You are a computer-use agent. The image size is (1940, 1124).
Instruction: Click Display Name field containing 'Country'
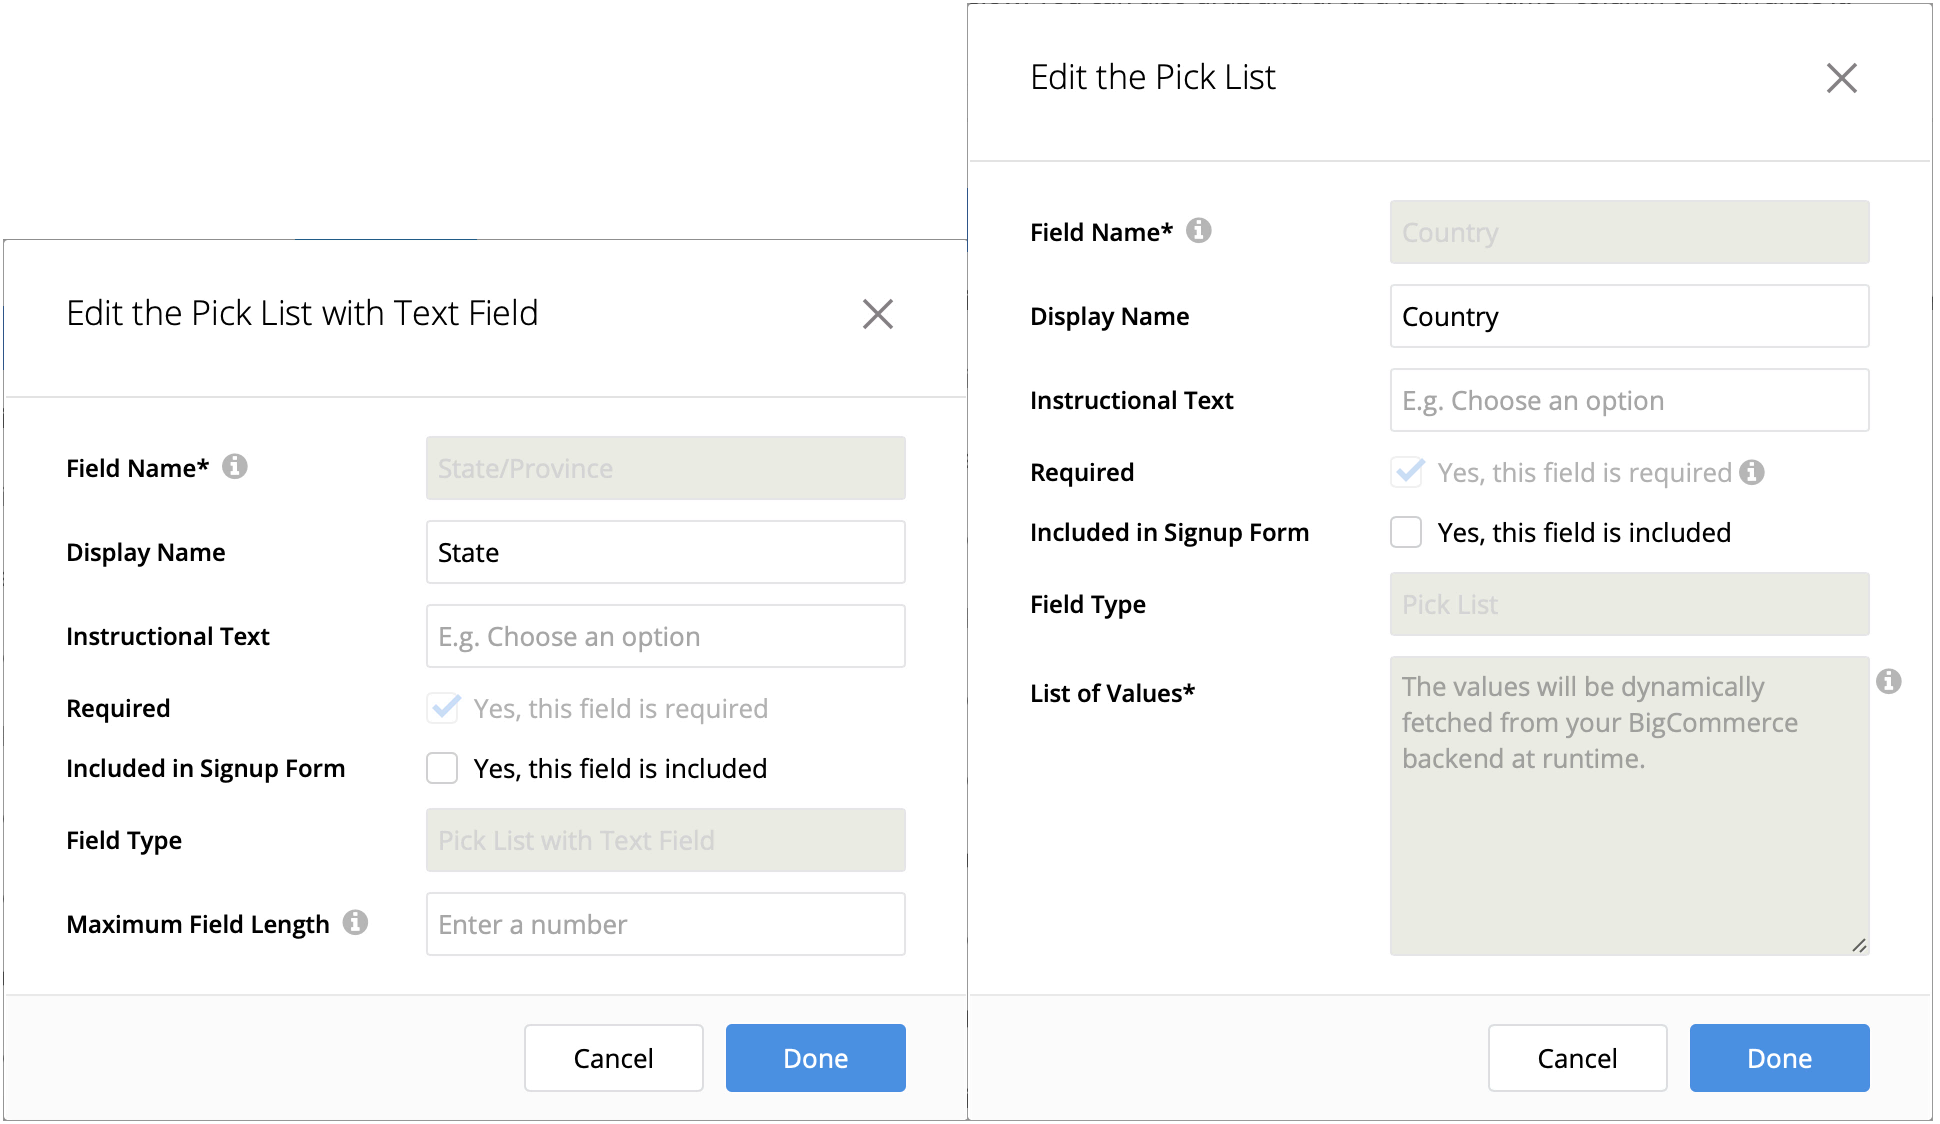pos(1629,316)
